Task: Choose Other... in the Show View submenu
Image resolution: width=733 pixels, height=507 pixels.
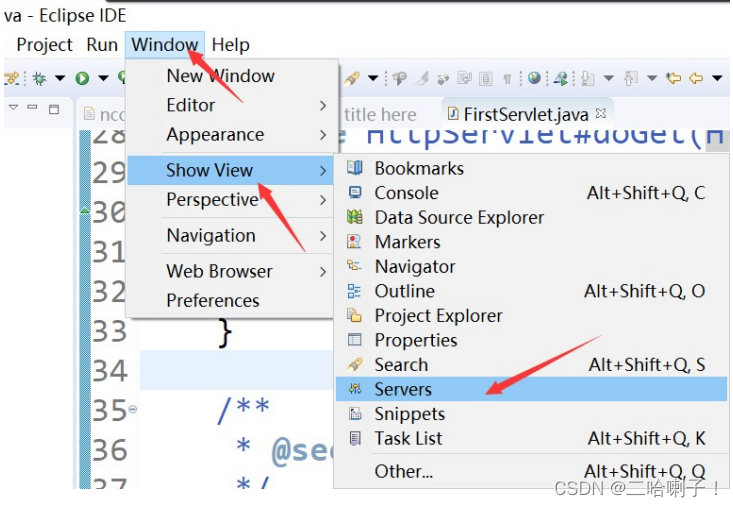Action: (531, 471)
